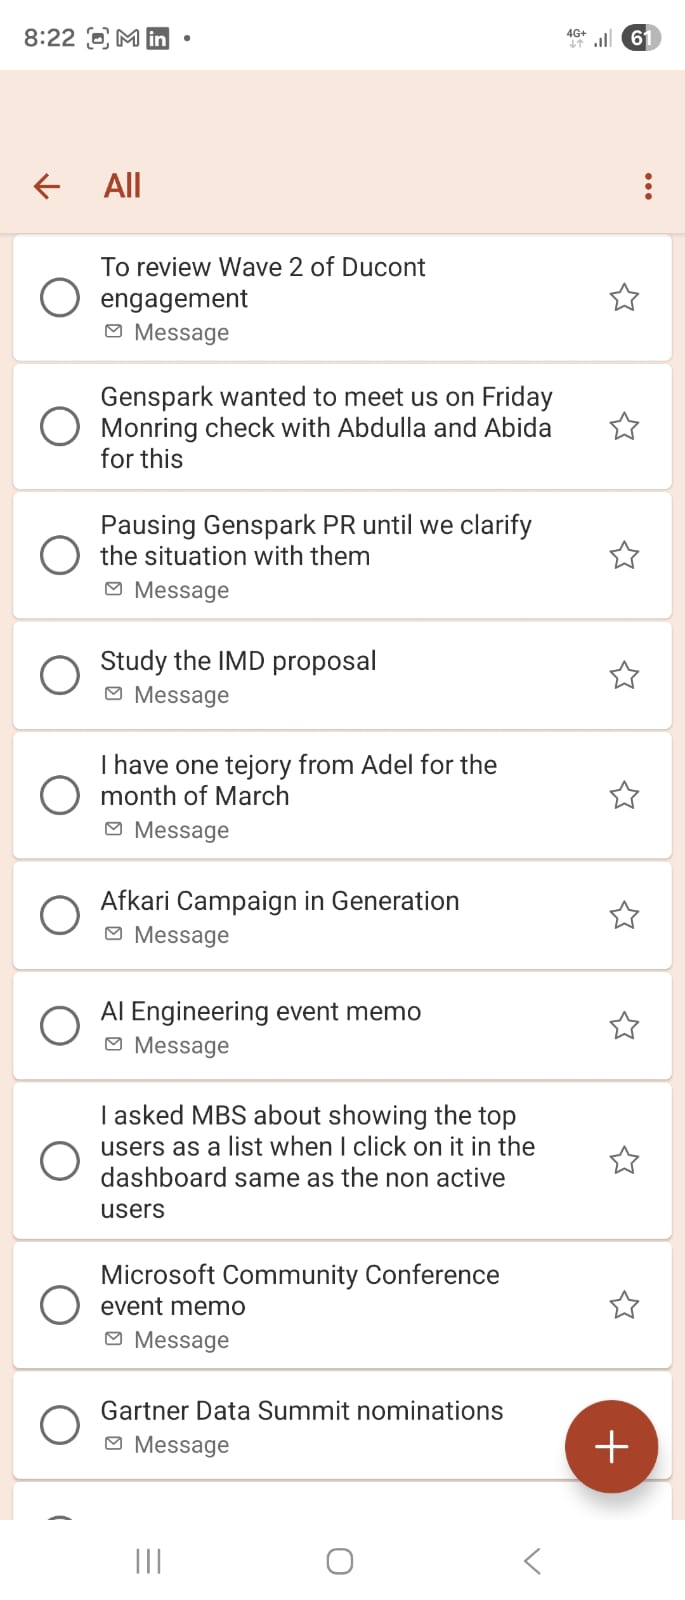The width and height of the screenshot is (685, 1600).
Task: Check off Gartner Data Summit nominations
Action: (60, 1425)
